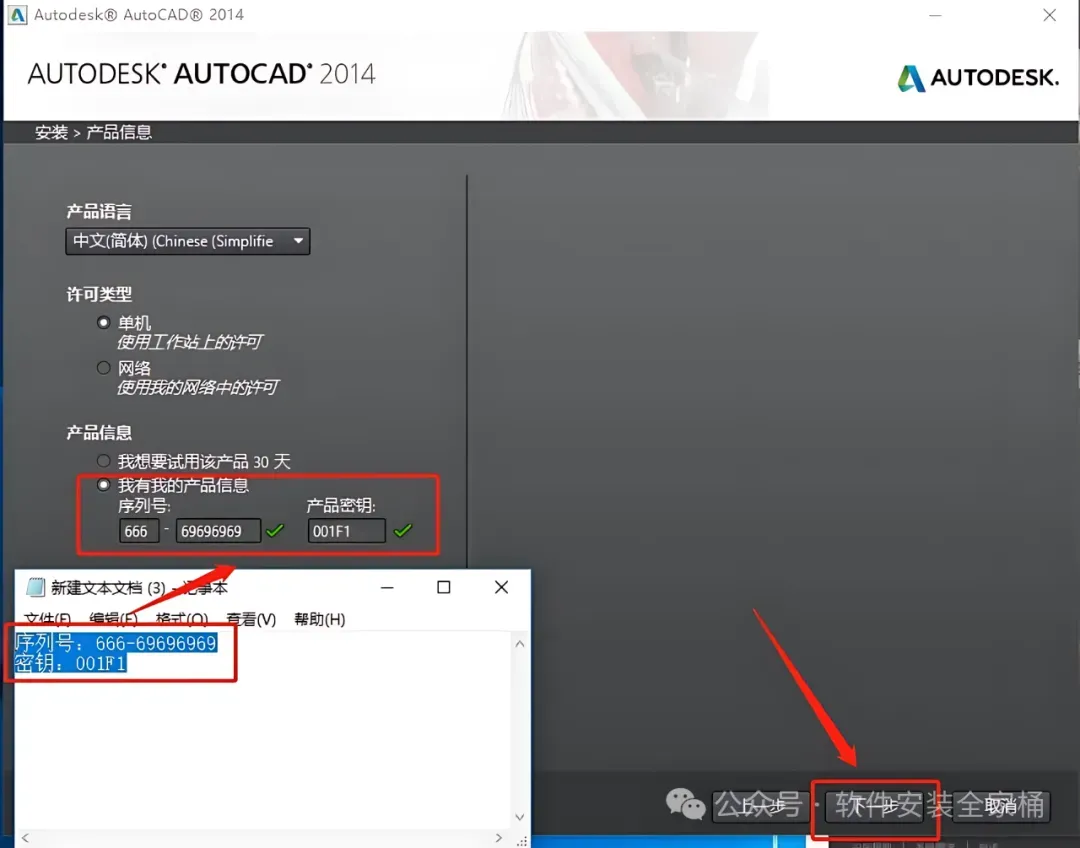Open the Notepad 编辑(E) menu

pos(113,619)
